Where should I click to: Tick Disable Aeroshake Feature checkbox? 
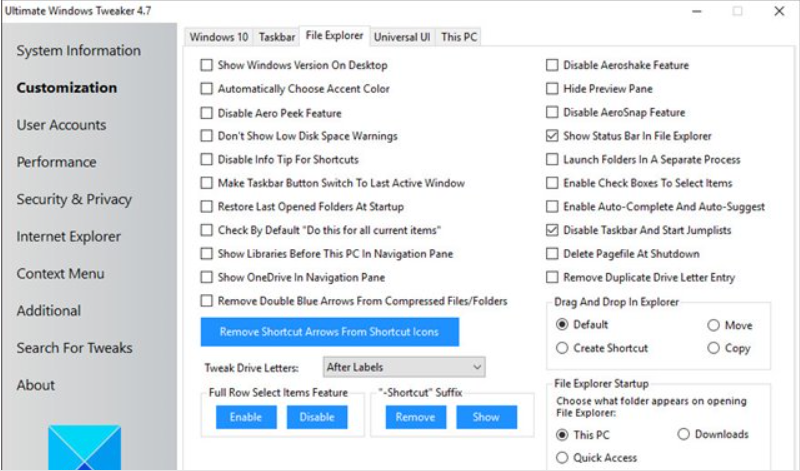(x=552, y=65)
